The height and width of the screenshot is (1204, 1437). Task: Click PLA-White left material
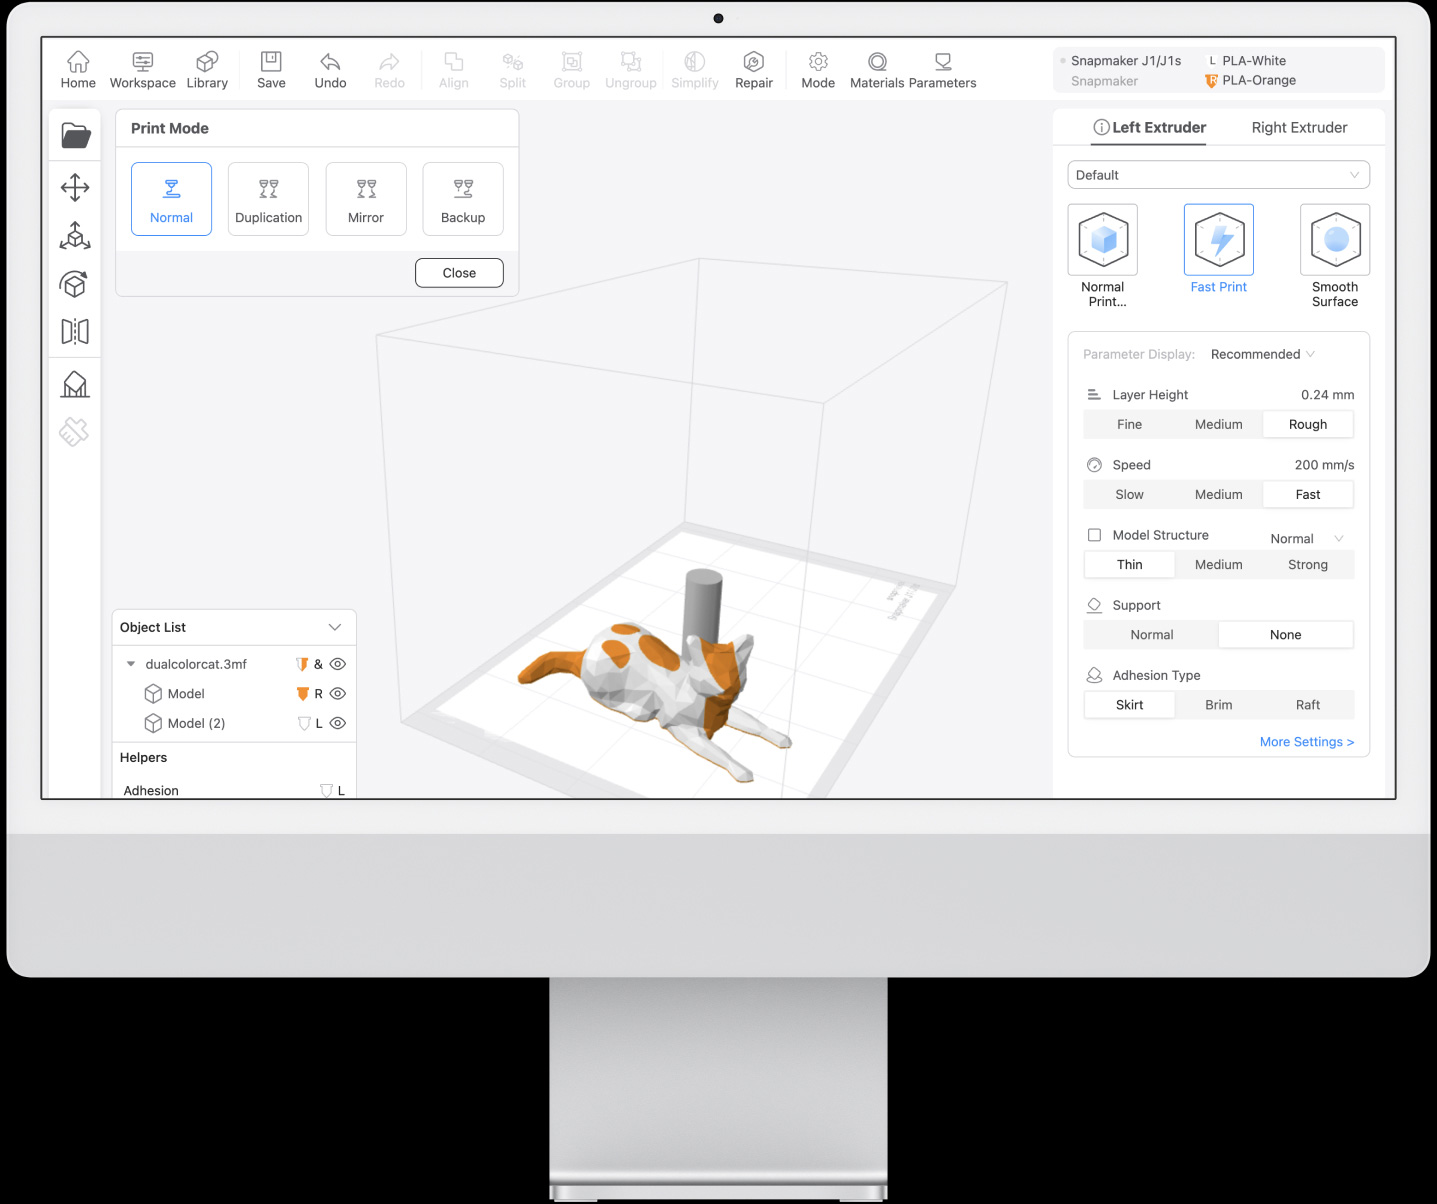(x=1246, y=61)
